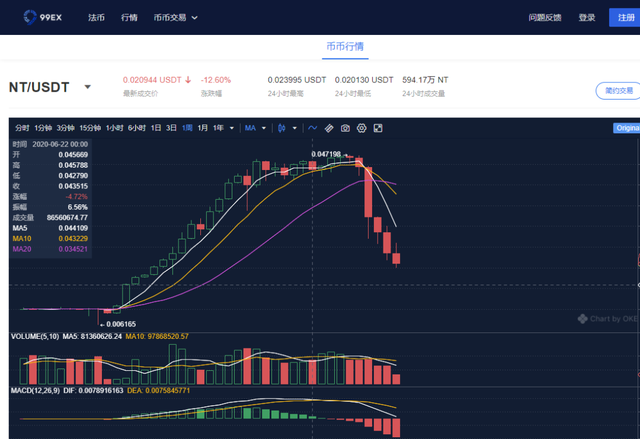Expand the NT/USDT pair selector arrow
The width and height of the screenshot is (640, 439).
click(x=88, y=87)
